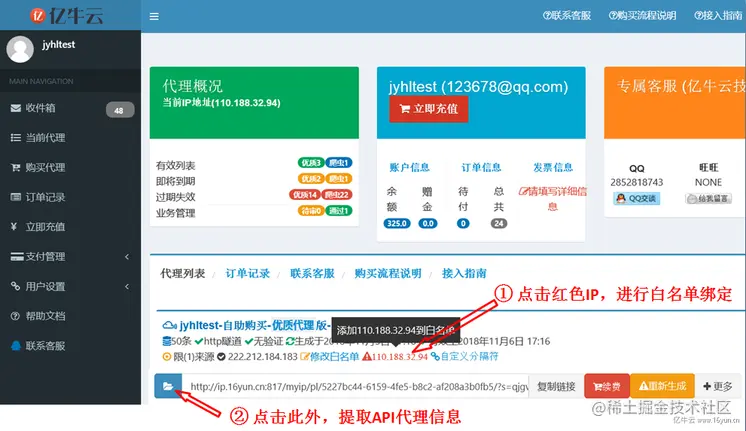Click 优质14 badge in 过期失效 row
Screen dimensions: 746x431
coord(305,195)
